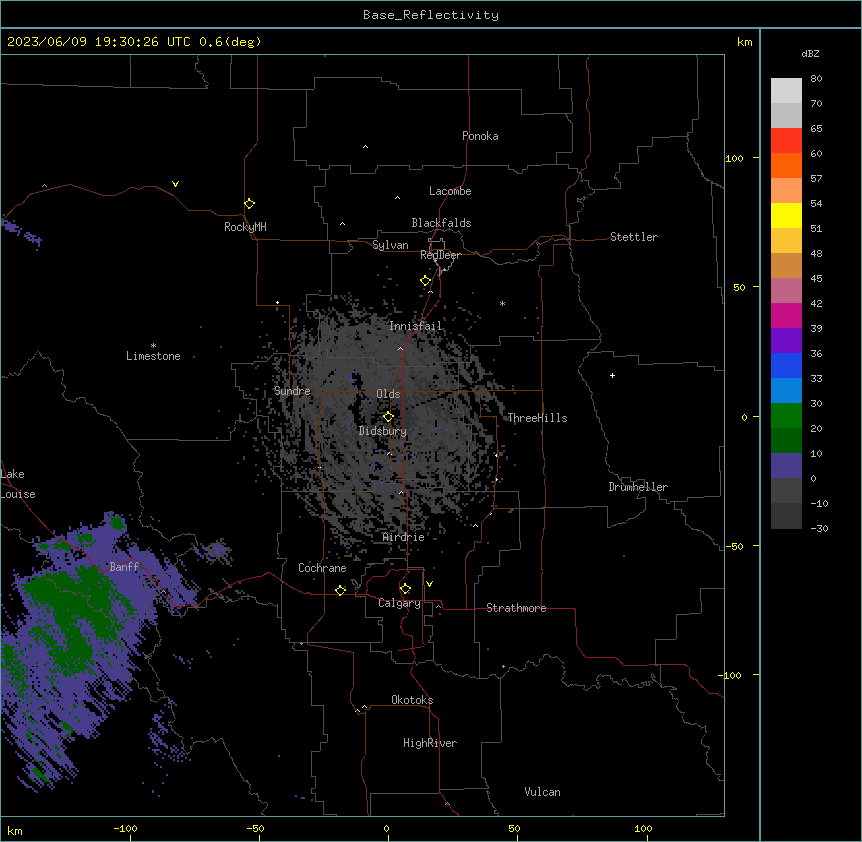This screenshot has width=862, height=842.
Task: Click the yellow diamond marker above RockyMH
Action: click(x=250, y=204)
